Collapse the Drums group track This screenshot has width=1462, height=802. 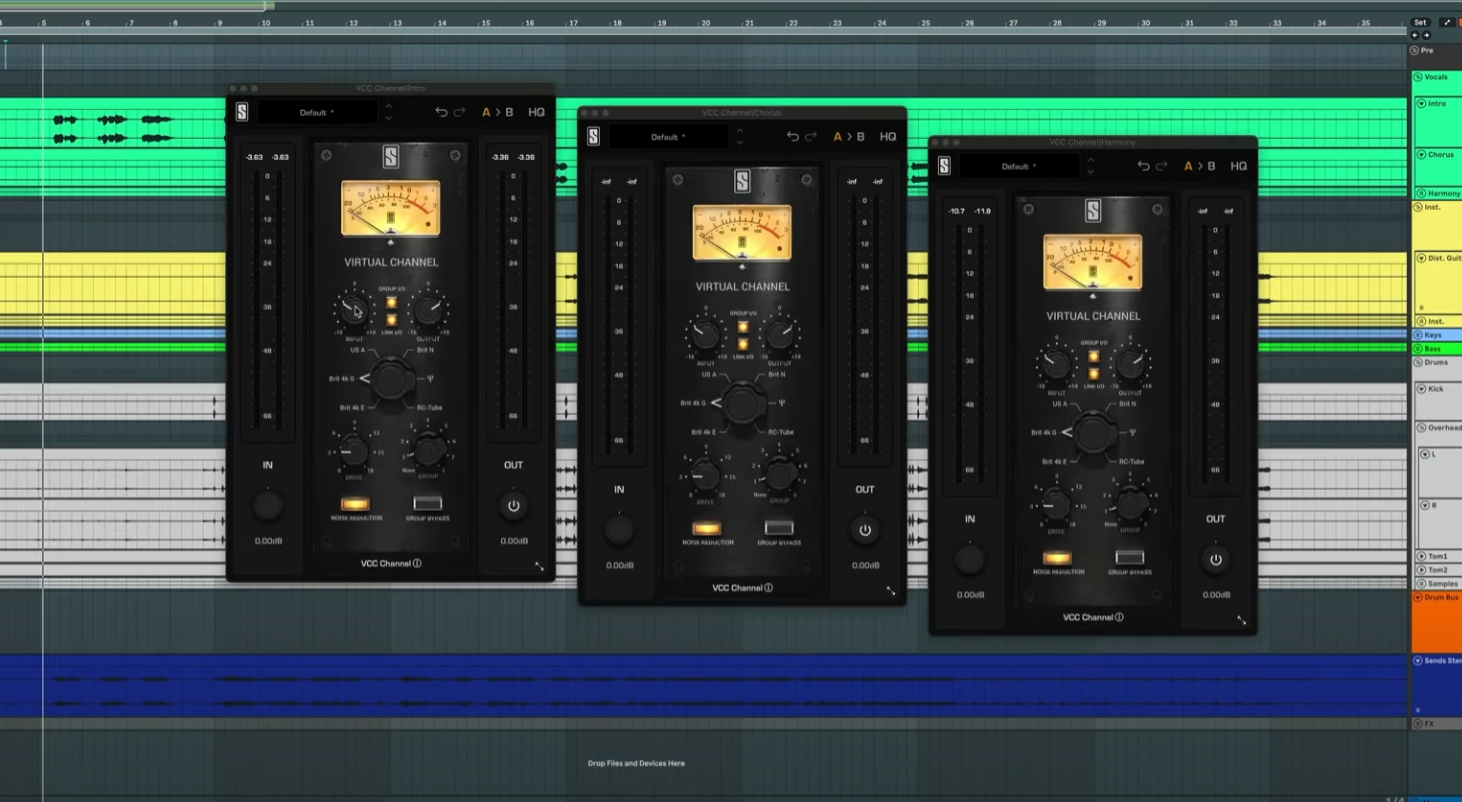[1418, 362]
